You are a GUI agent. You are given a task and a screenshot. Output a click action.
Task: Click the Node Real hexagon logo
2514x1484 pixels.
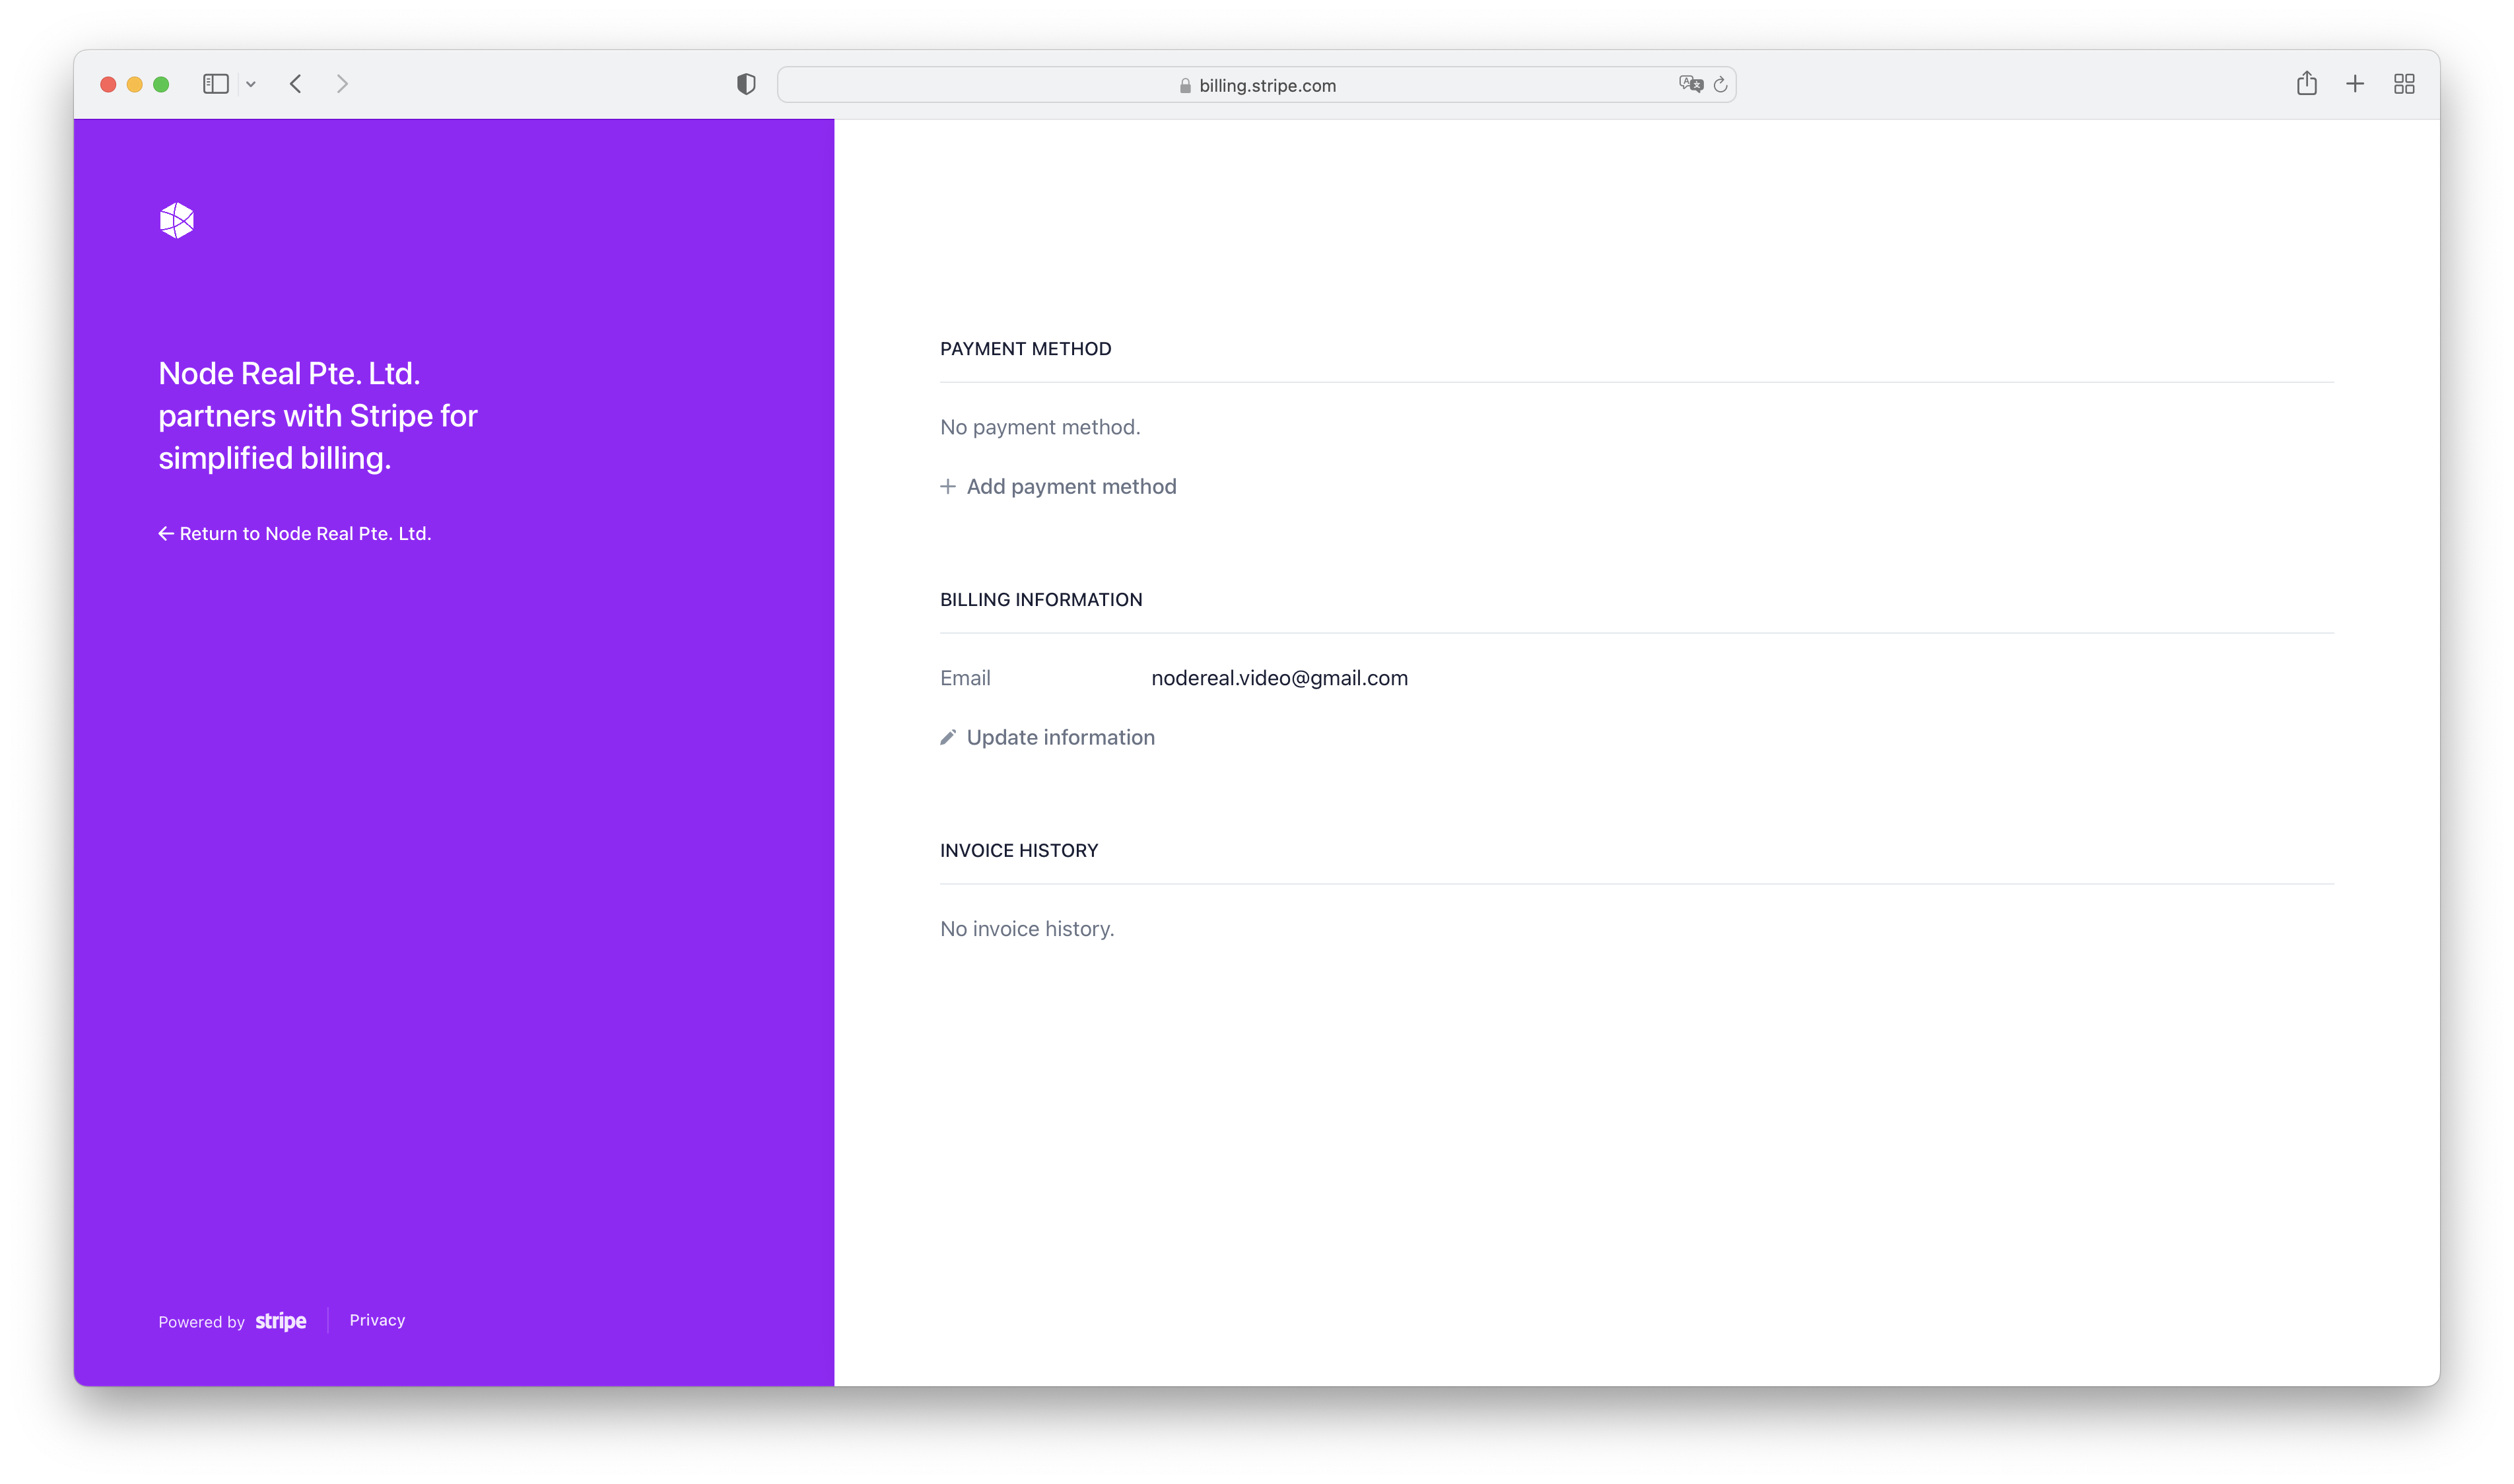pos(177,220)
